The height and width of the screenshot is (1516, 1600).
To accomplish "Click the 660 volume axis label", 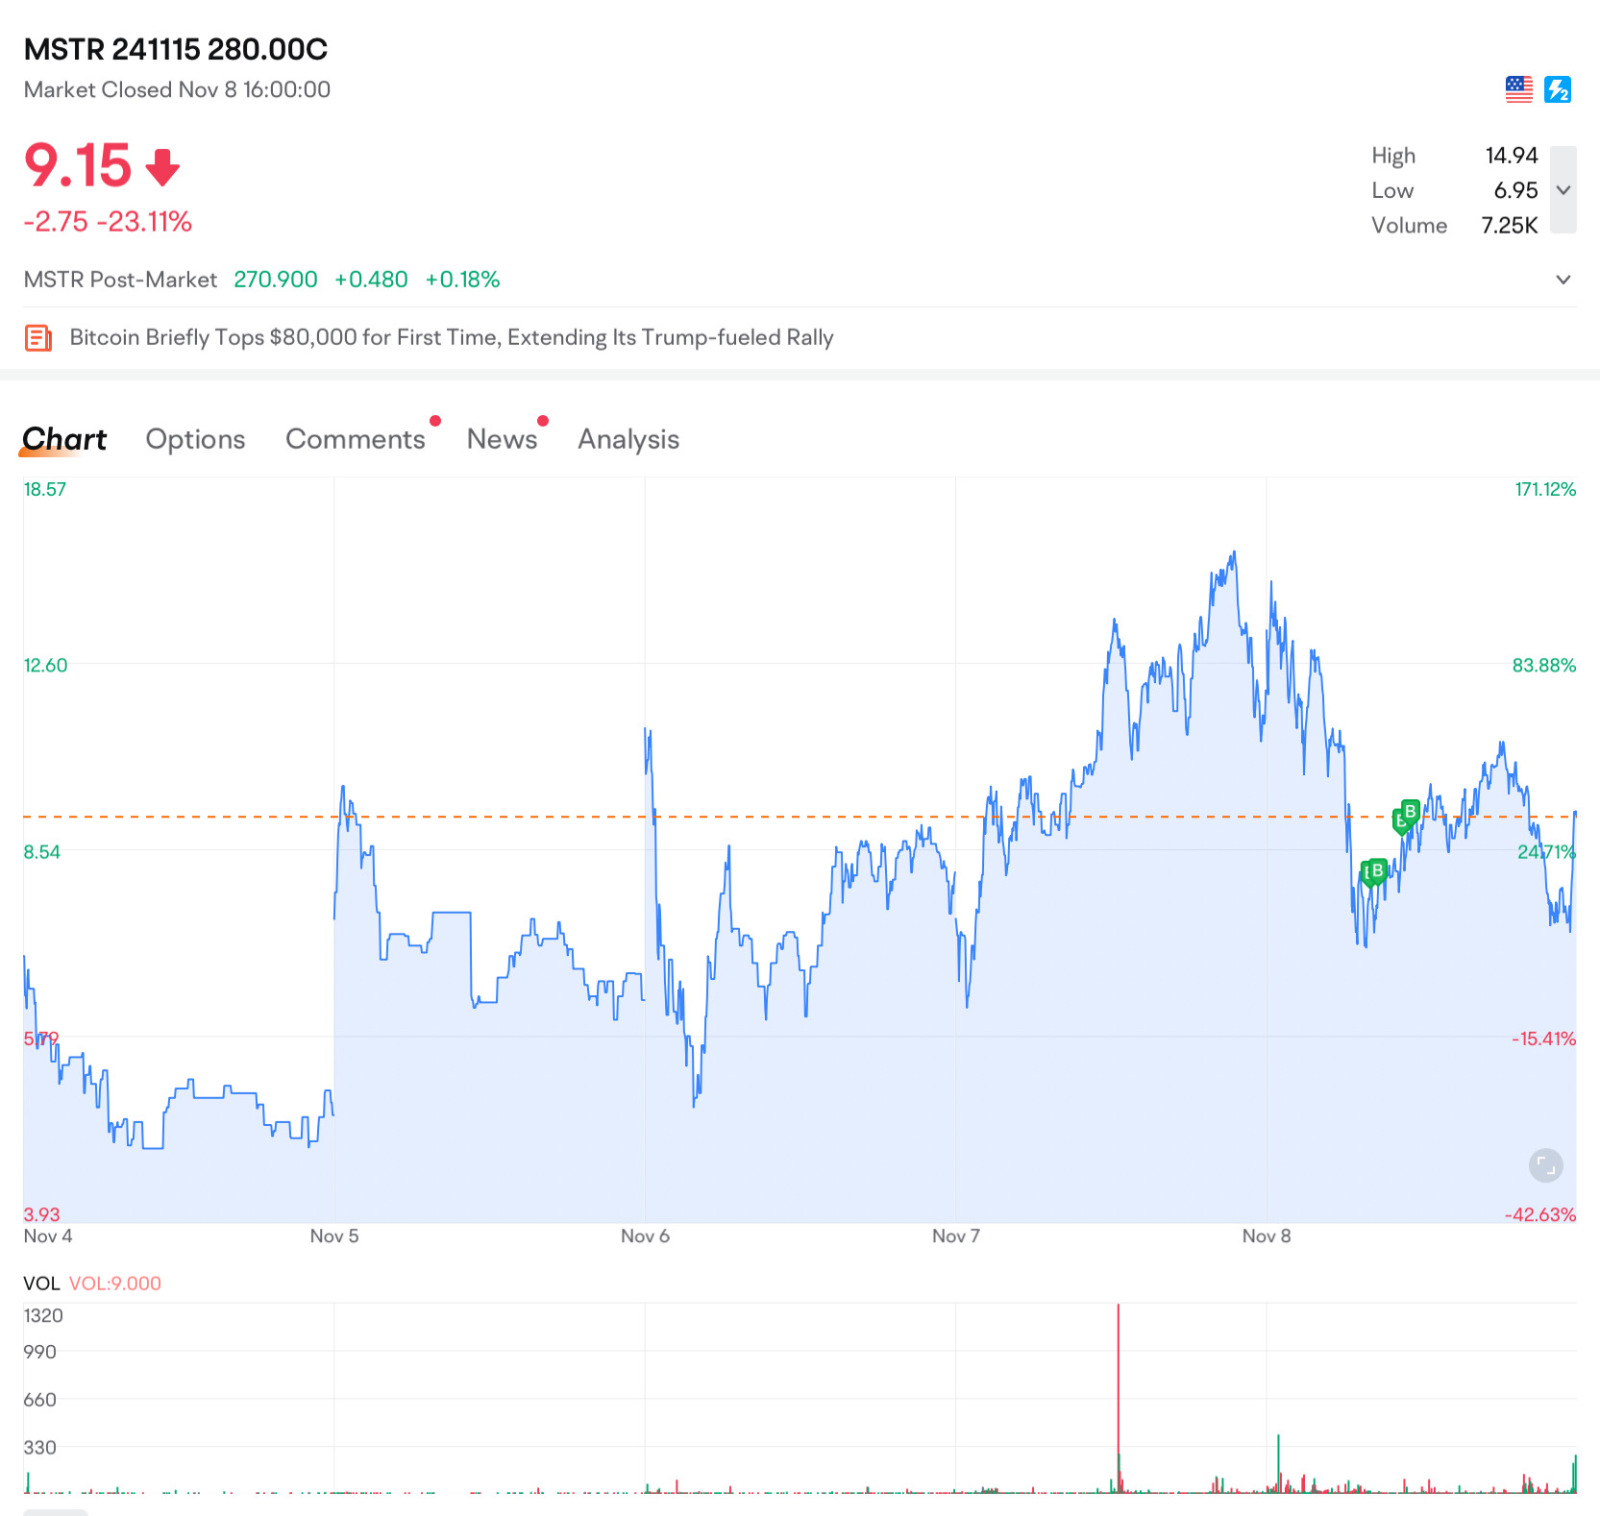I will 40,1400.
